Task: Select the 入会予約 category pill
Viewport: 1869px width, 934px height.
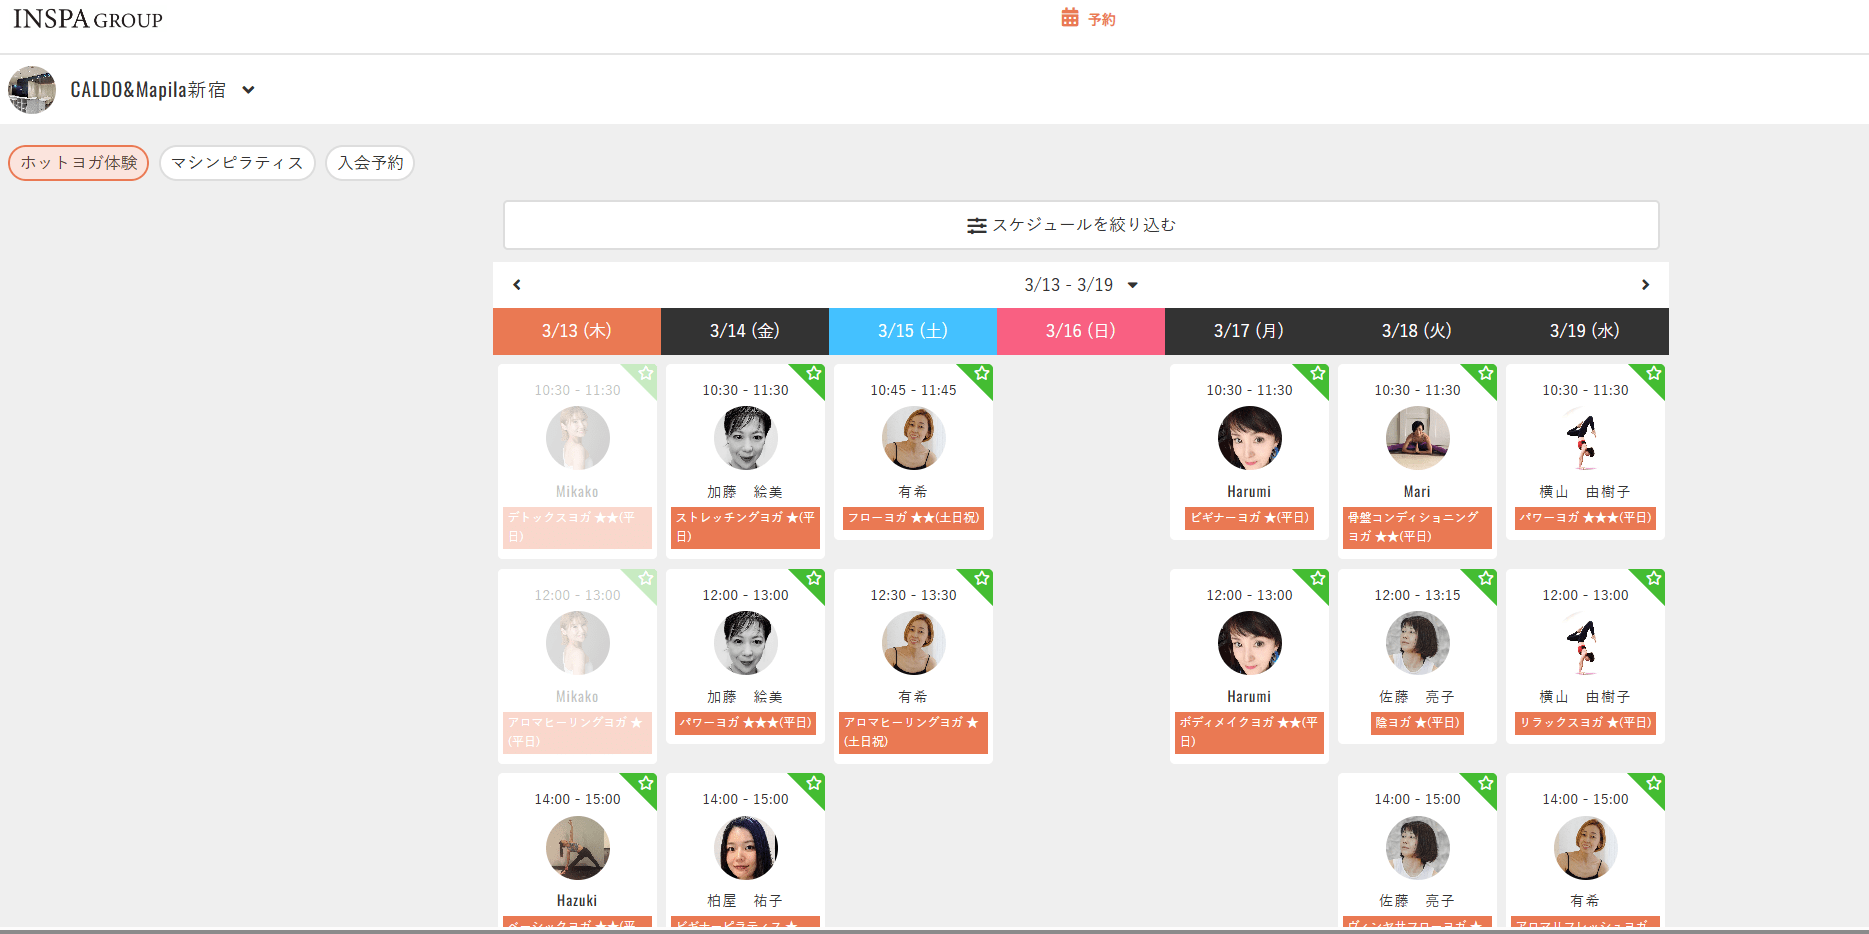Action: (370, 163)
